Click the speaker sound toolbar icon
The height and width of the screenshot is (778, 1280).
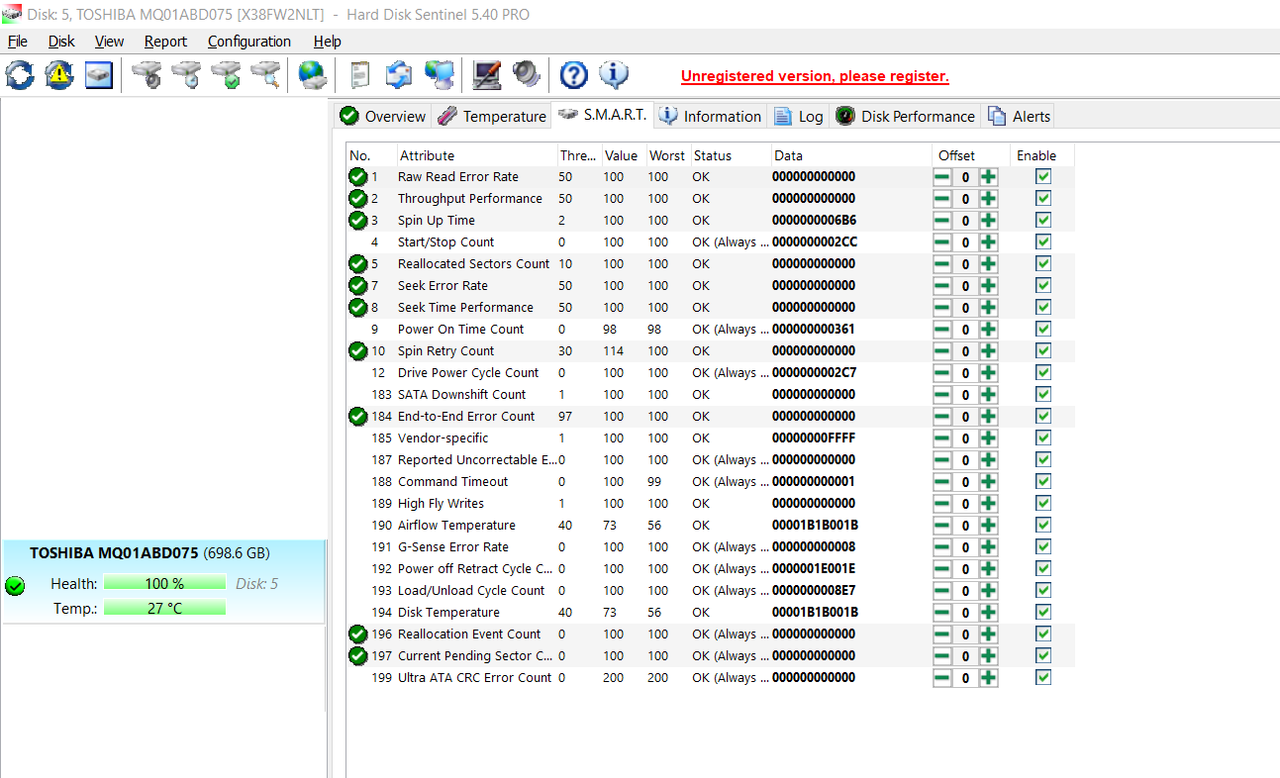point(526,75)
